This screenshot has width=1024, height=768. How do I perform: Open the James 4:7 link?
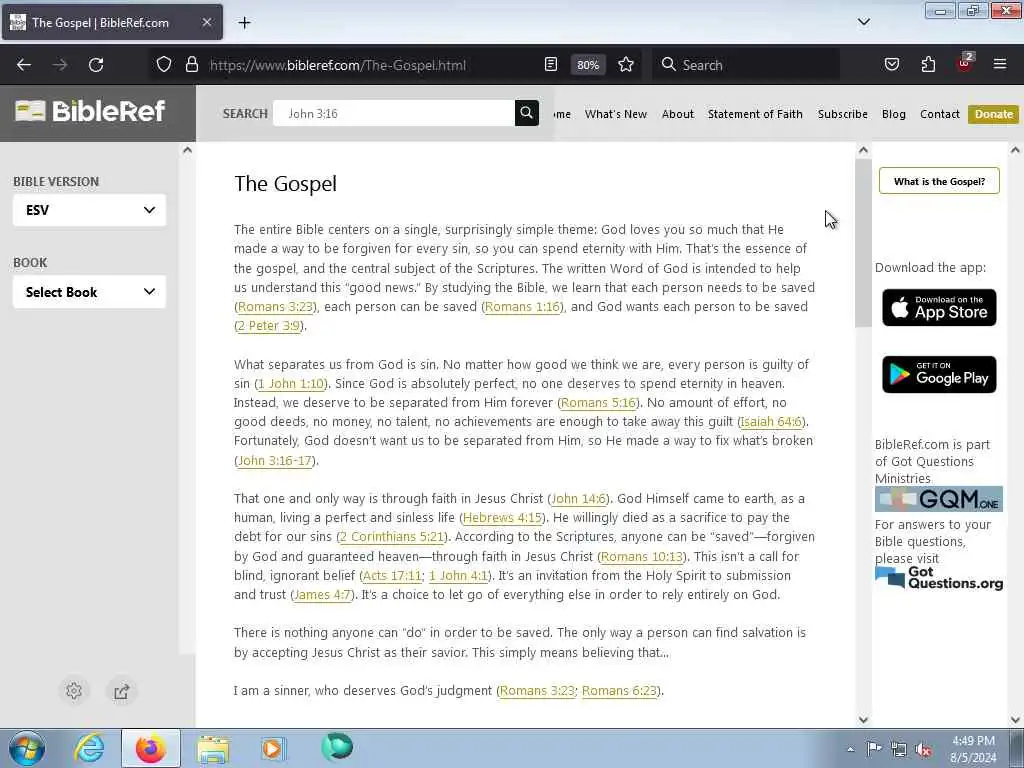[322, 595]
